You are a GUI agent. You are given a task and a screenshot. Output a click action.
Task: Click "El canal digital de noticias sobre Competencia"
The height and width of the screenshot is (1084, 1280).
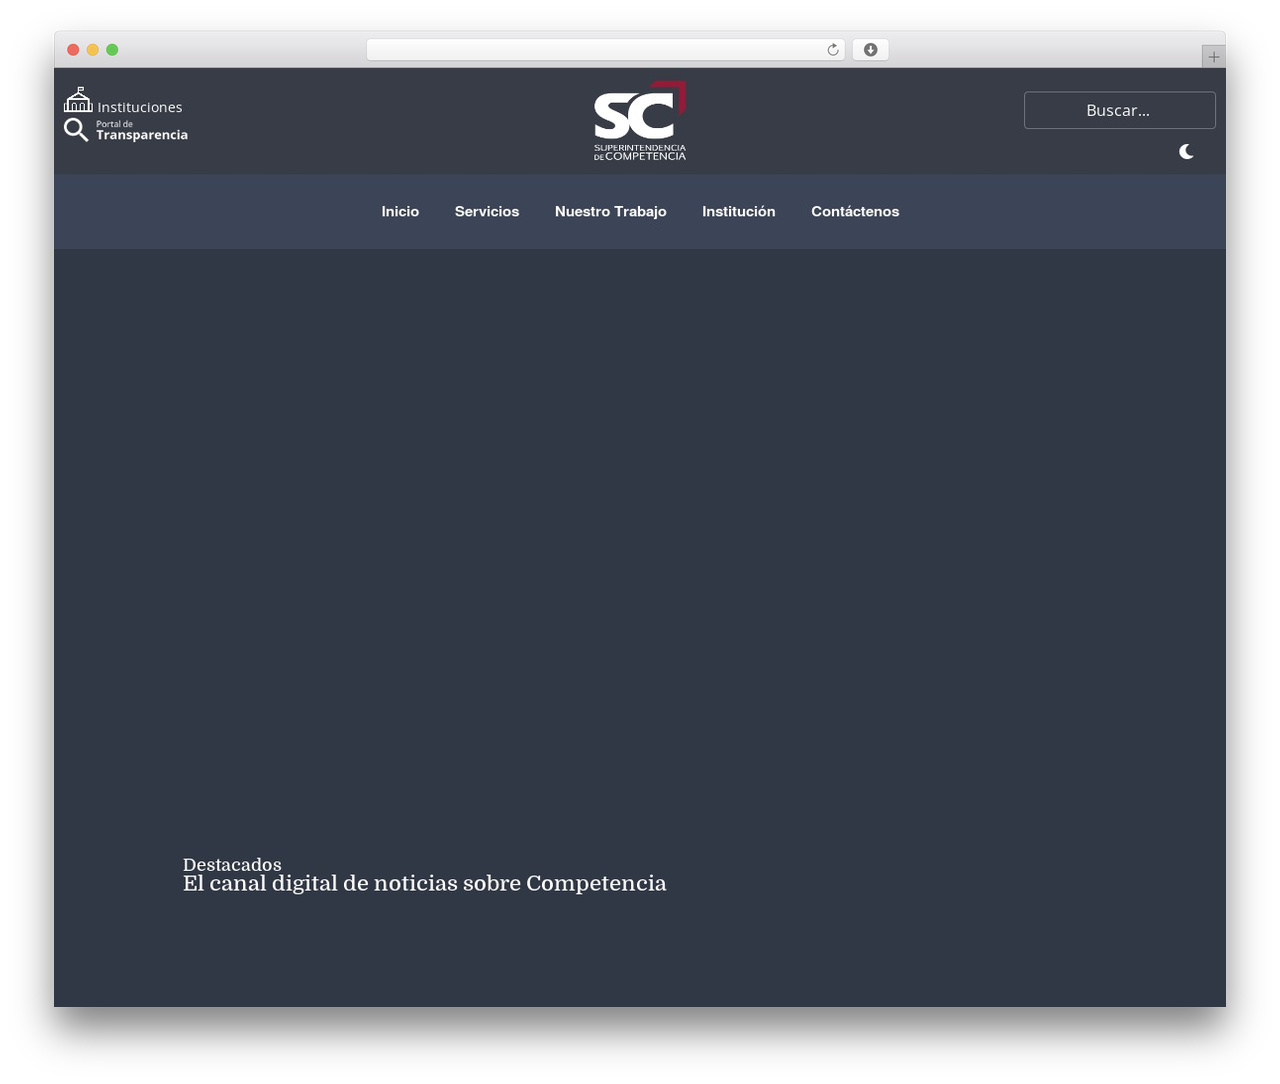(x=425, y=883)
